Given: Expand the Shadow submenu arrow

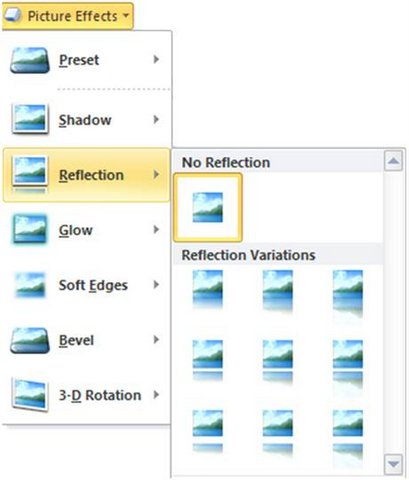Looking at the screenshot, I should pos(156,119).
